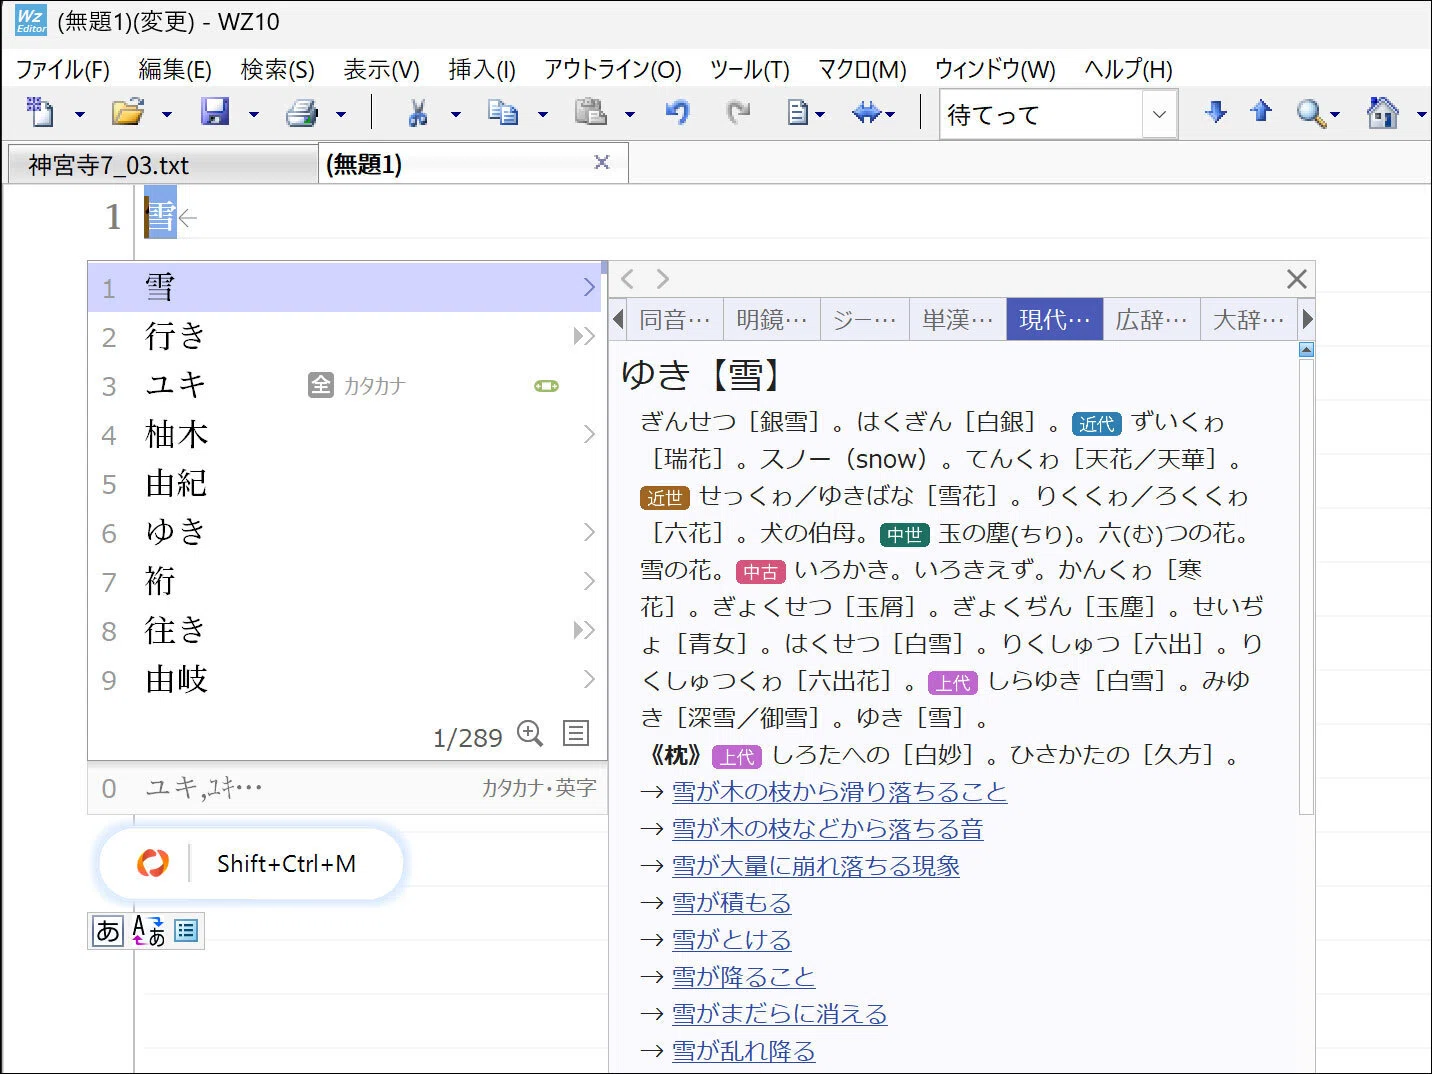Image resolution: width=1432 pixels, height=1074 pixels.
Task: Open dropdown arrow next to Print icon
Action: click(x=341, y=114)
